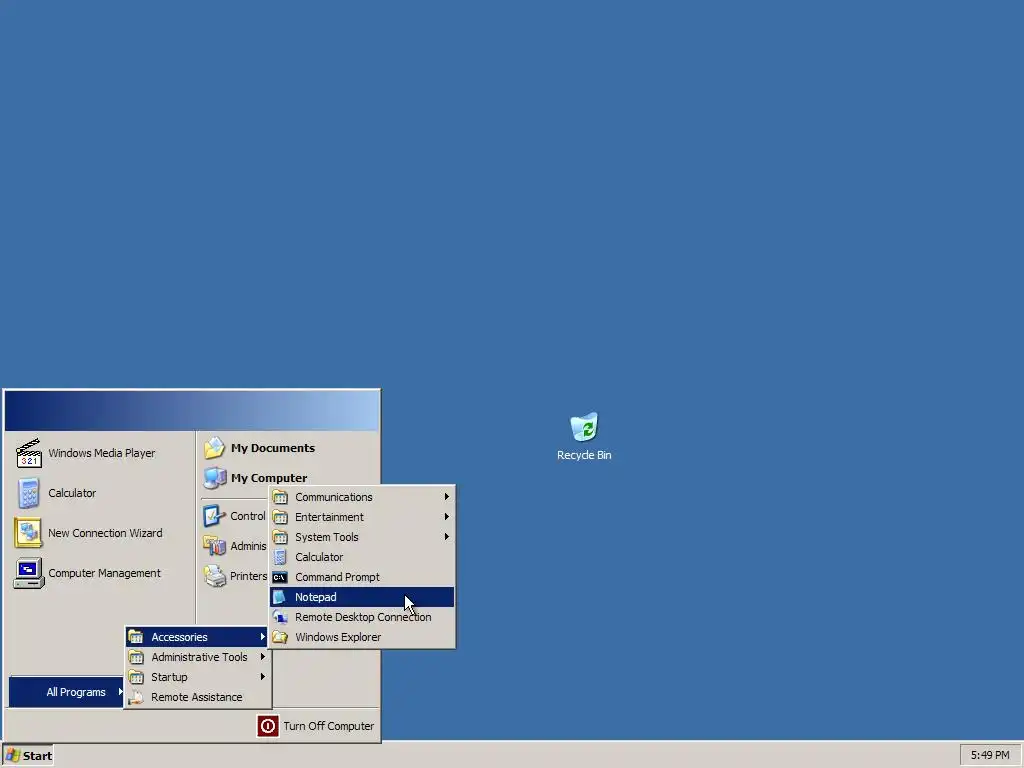Click the Entertainment folder icon
The width and height of the screenshot is (1024, 768).
coord(280,517)
